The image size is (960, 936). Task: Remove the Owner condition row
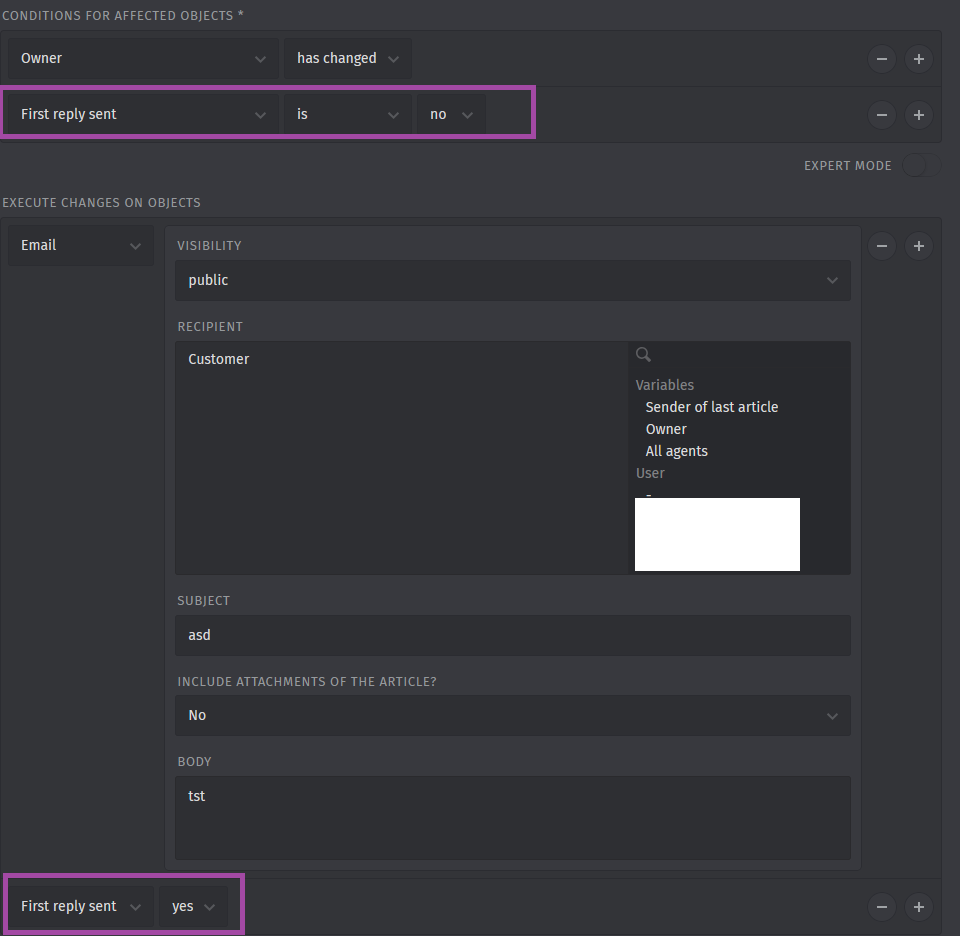(882, 59)
